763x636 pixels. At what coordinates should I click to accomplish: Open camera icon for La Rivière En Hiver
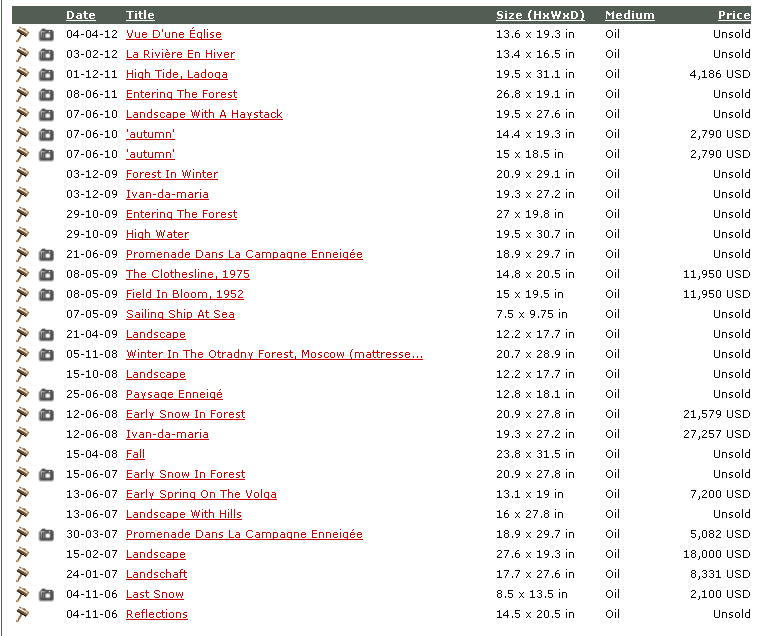[x=46, y=54]
